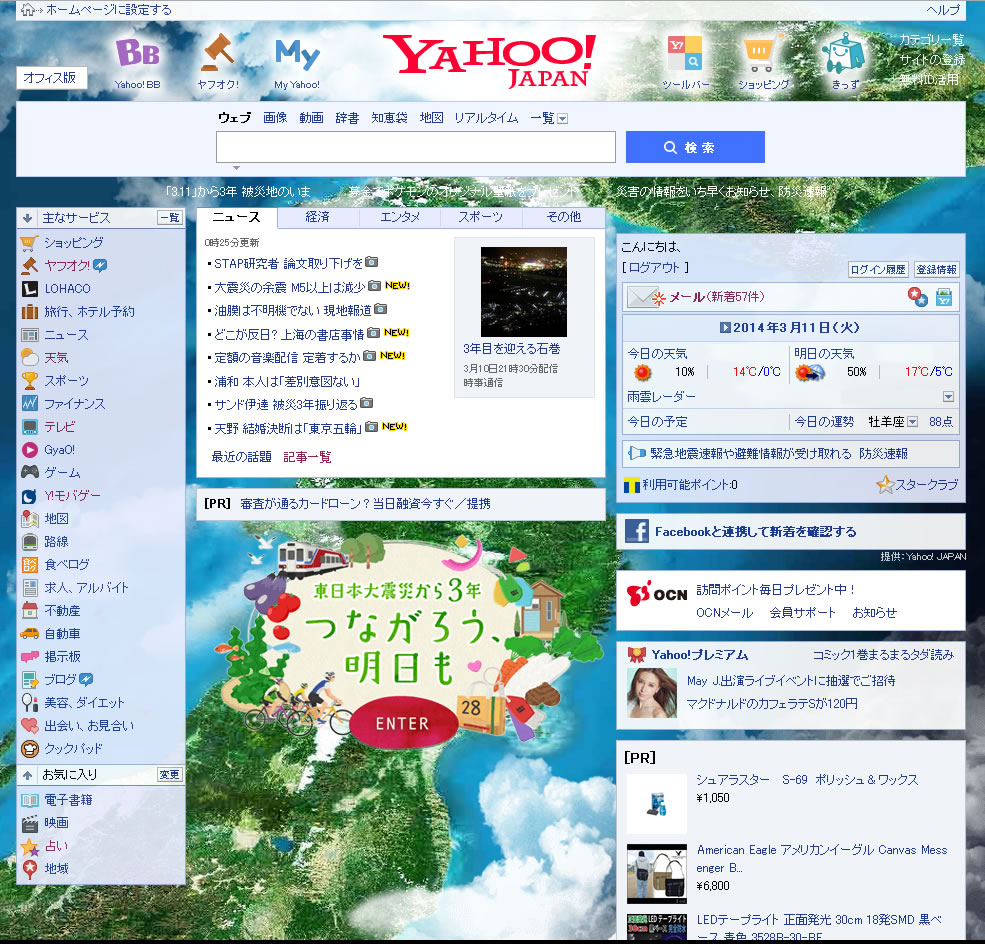Viewport: 985px width, 944px height.
Task: Select the 画像 search tab
Action: pyautogui.click(x=275, y=117)
